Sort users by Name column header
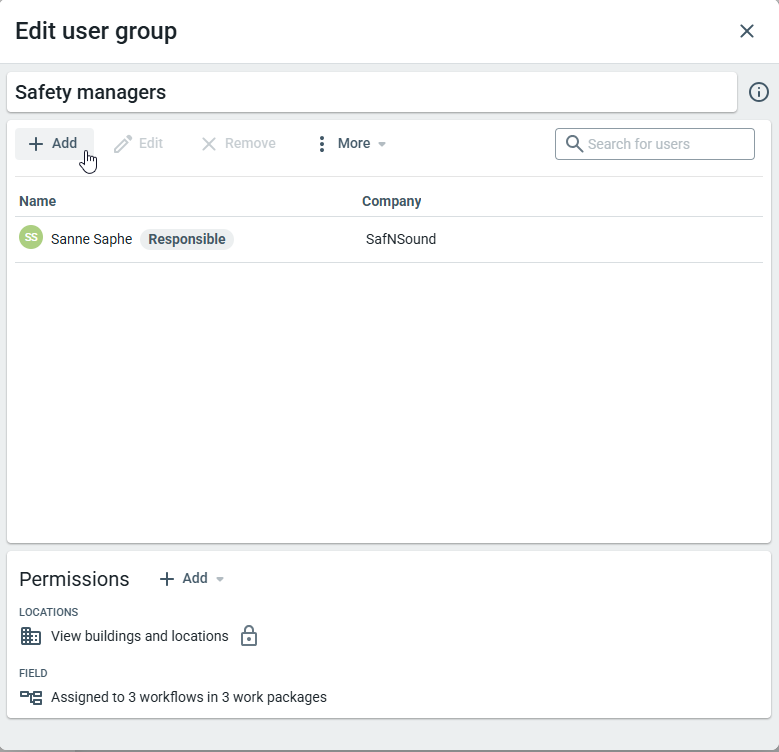779x752 pixels. click(x=38, y=201)
